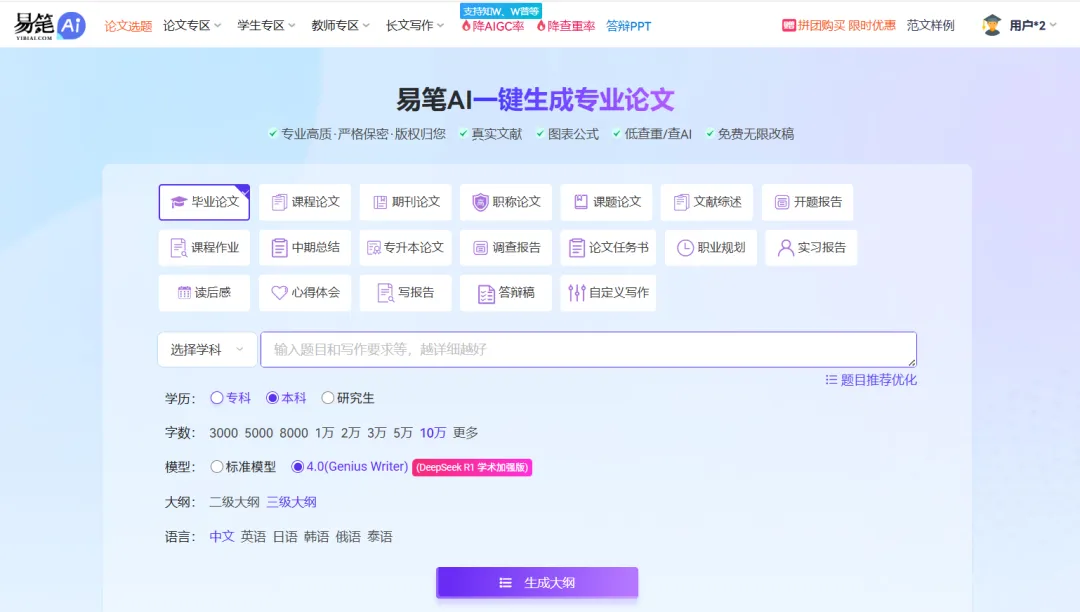Expand the 长文写作 menu
The height and width of the screenshot is (612, 1080).
[x=415, y=25]
